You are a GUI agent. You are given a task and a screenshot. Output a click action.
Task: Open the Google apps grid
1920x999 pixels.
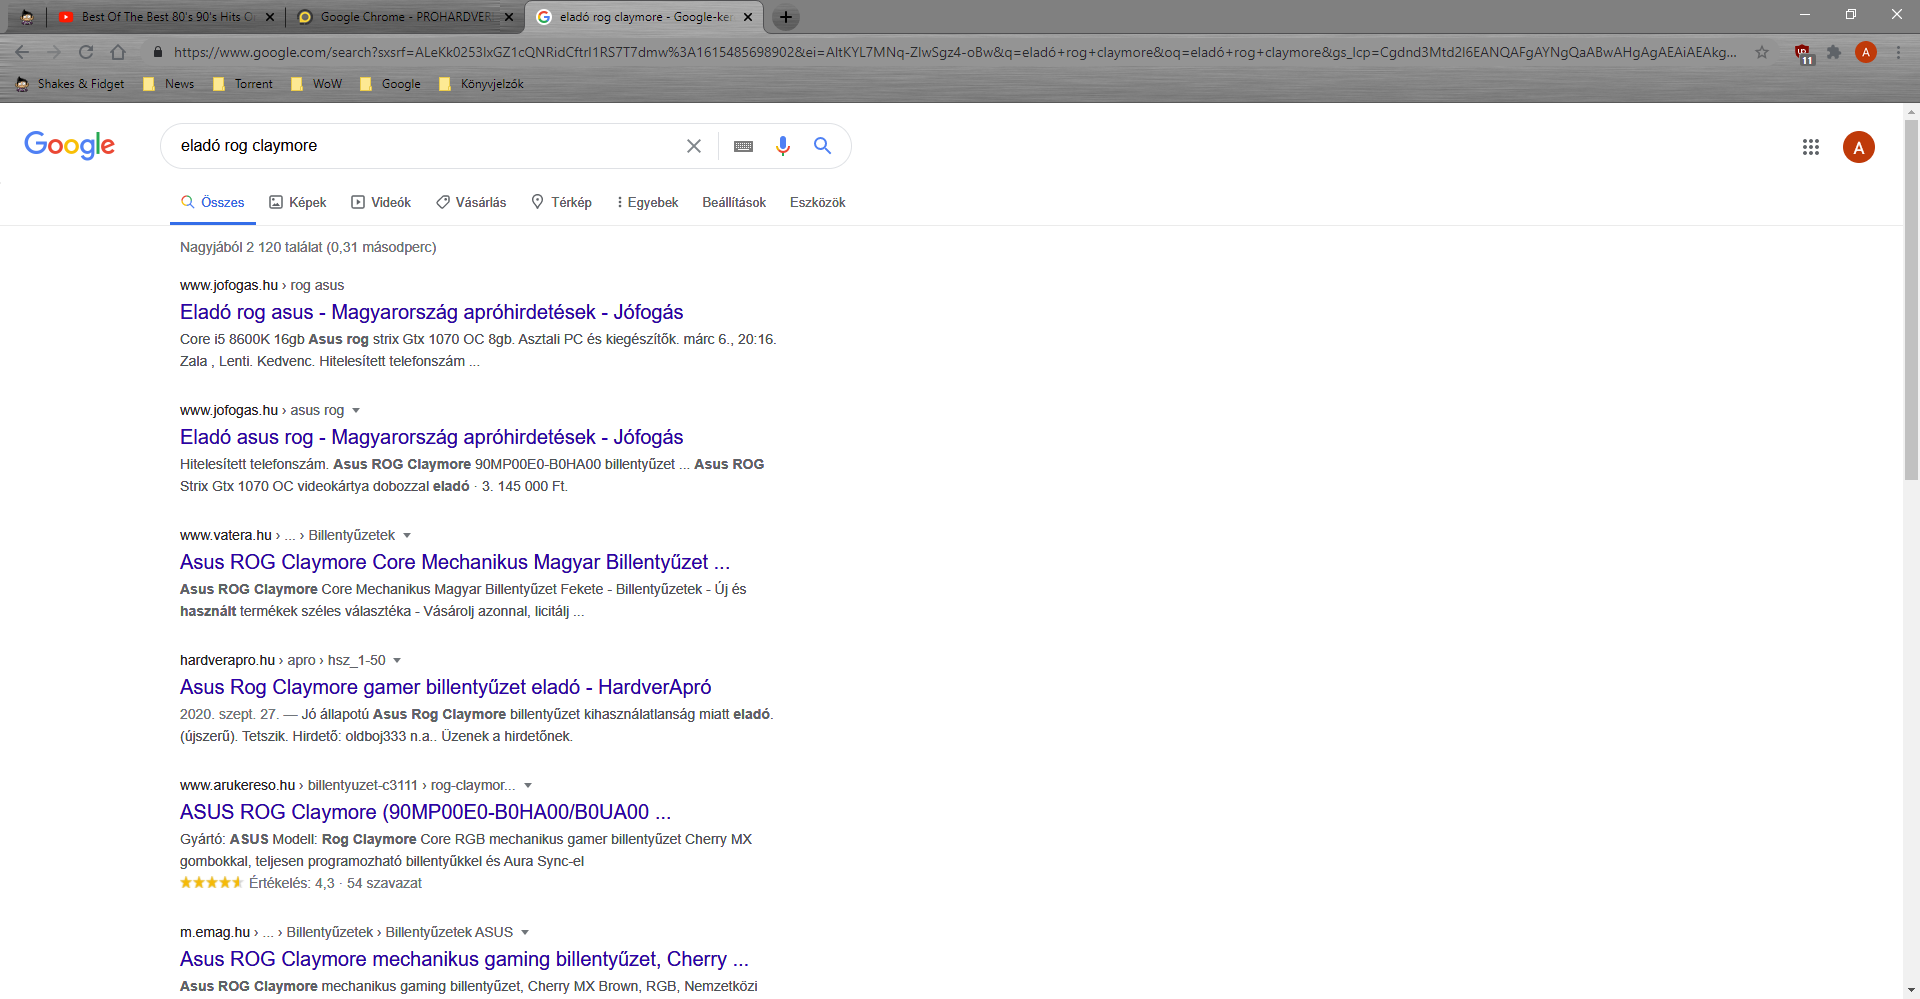tap(1811, 147)
